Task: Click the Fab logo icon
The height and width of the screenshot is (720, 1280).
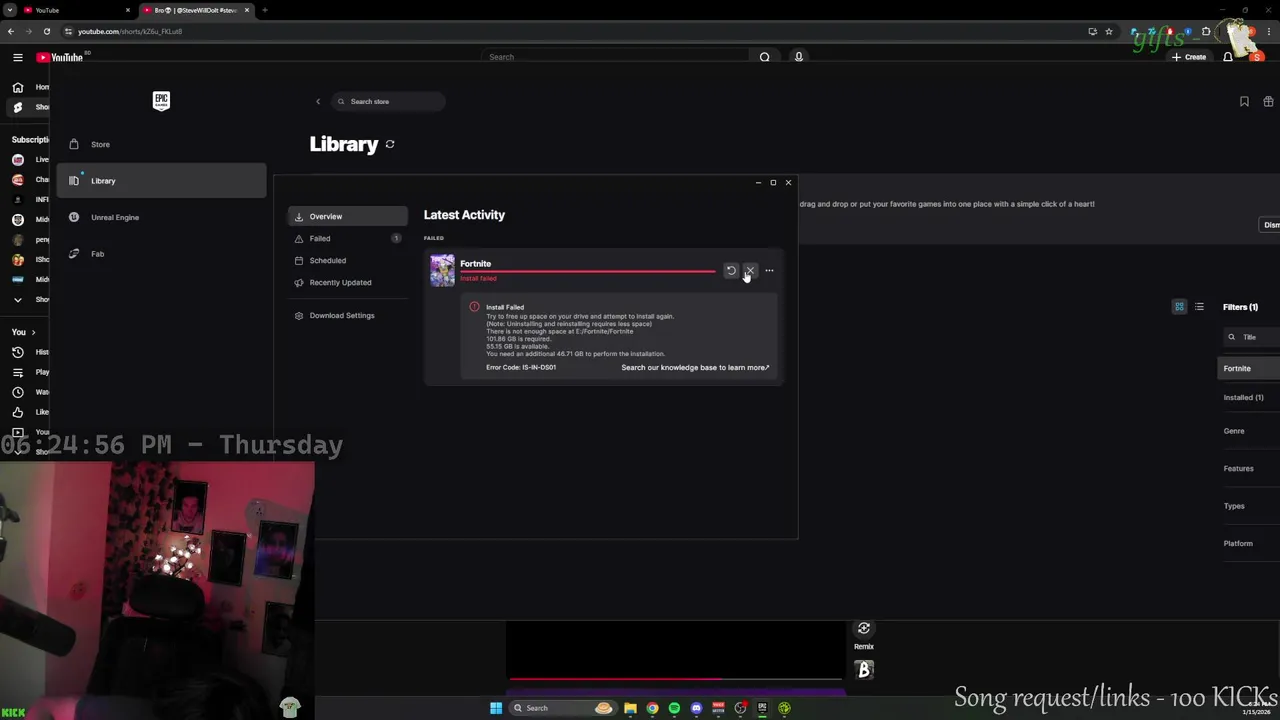Action: [73, 254]
